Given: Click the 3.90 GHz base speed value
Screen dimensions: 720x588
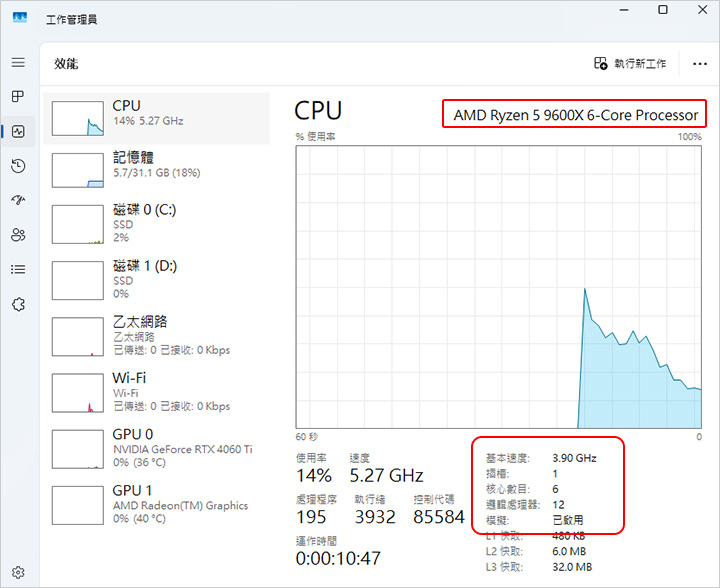Looking at the screenshot, I should coord(574,458).
